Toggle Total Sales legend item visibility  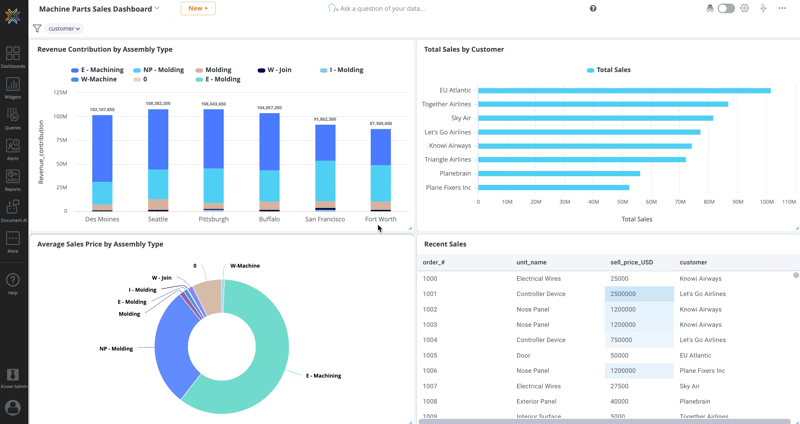[x=609, y=70]
